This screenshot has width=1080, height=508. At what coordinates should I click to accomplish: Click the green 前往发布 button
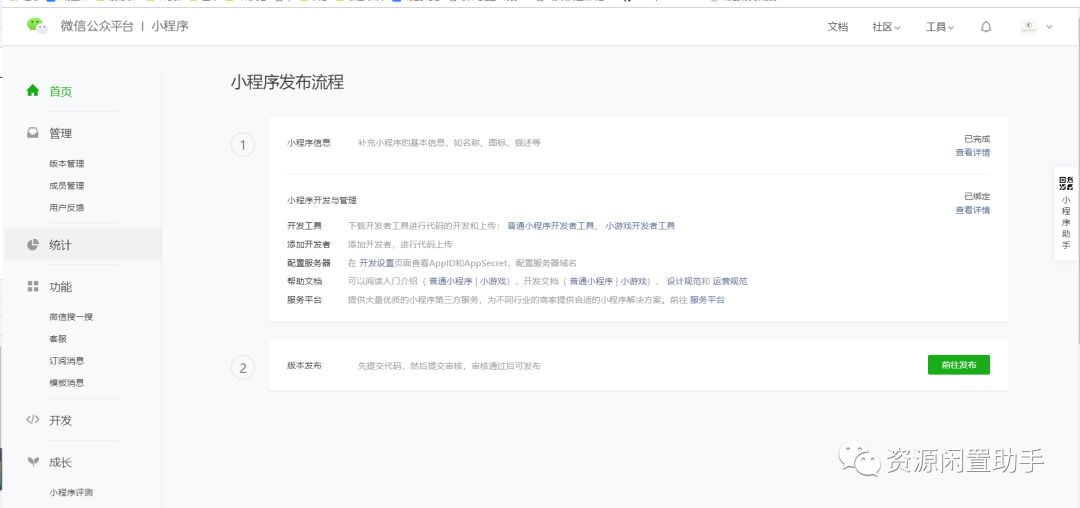[959, 365]
